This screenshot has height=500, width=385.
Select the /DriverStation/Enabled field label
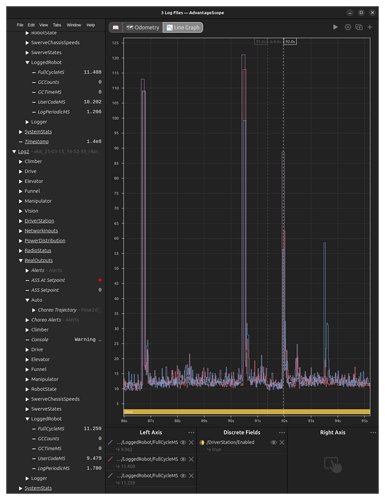(230, 442)
